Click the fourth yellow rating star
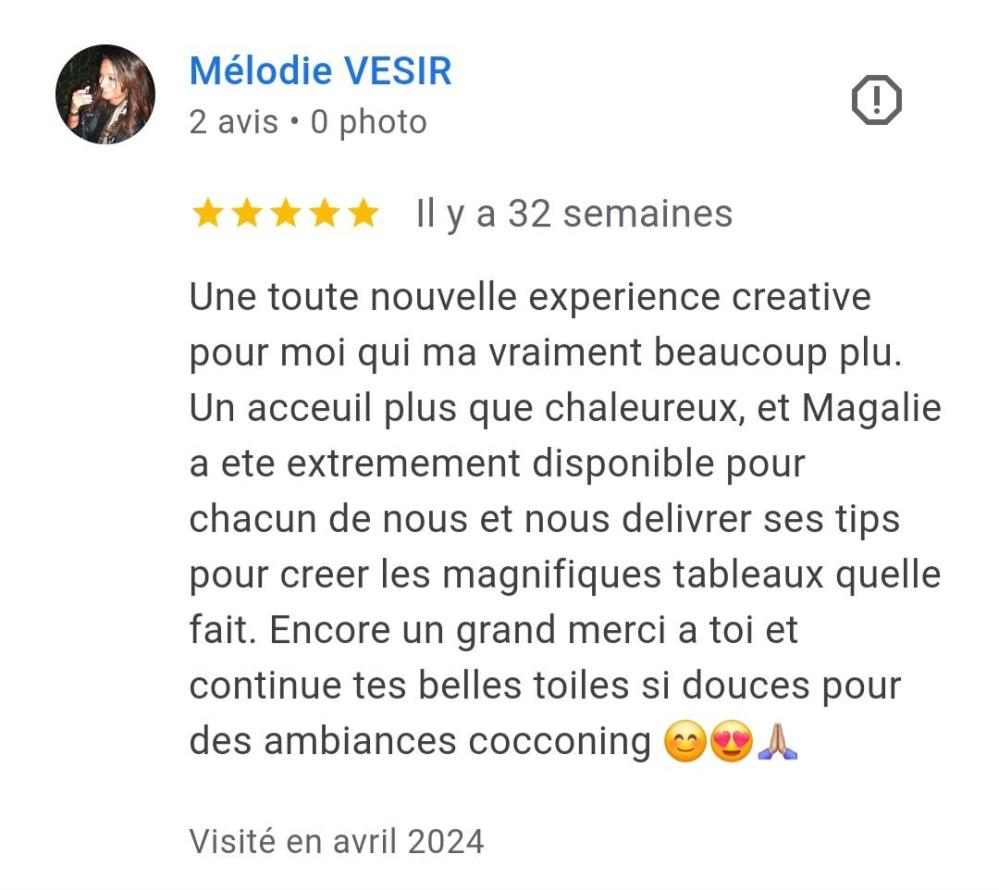 [325, 213]
